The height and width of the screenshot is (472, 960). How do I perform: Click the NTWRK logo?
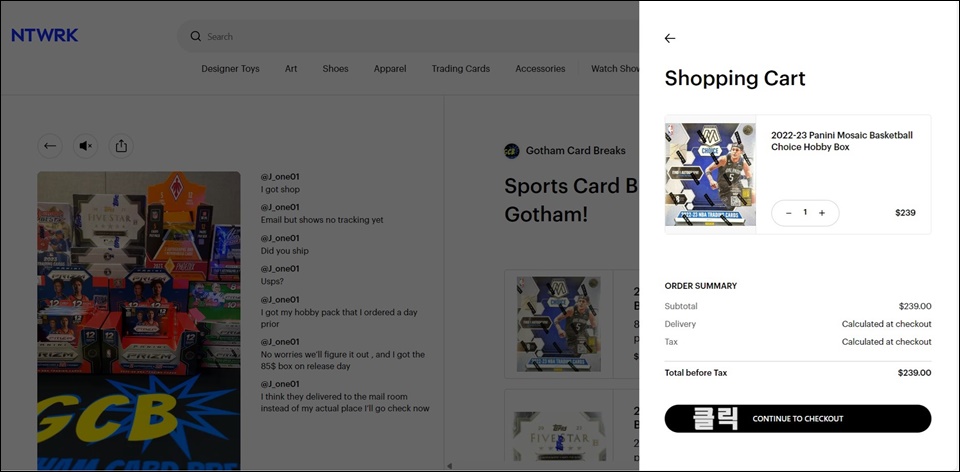pos(45,36)
